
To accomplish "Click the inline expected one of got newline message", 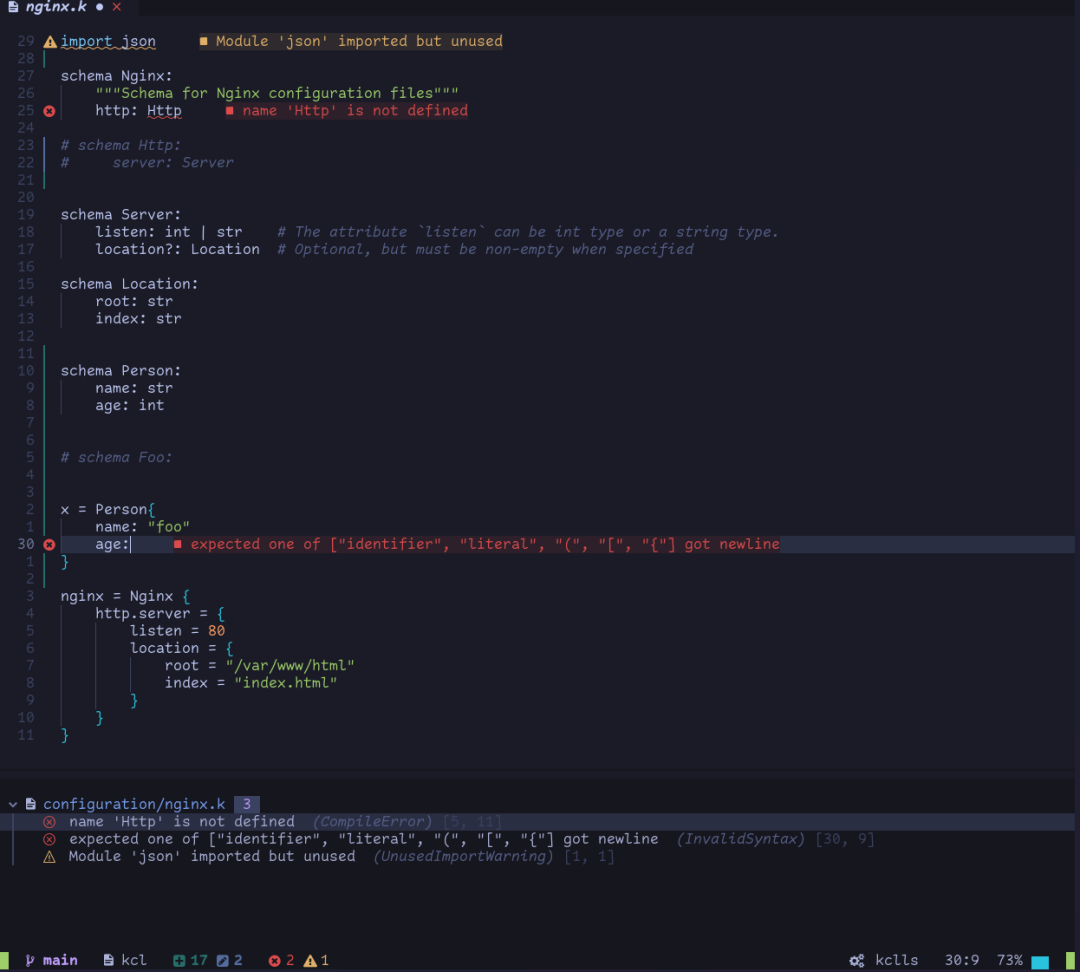I will (x=477, y=544).
